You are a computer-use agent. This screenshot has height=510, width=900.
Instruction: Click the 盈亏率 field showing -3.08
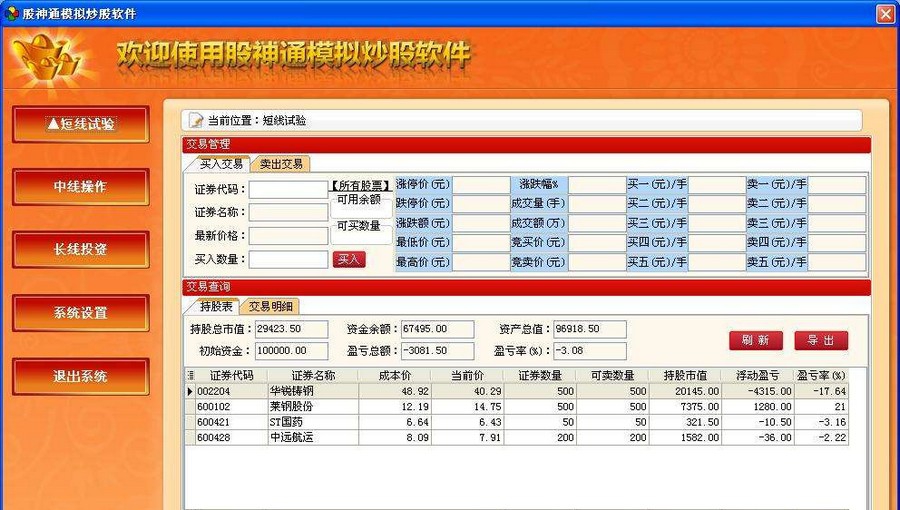[x=589, y=351]
